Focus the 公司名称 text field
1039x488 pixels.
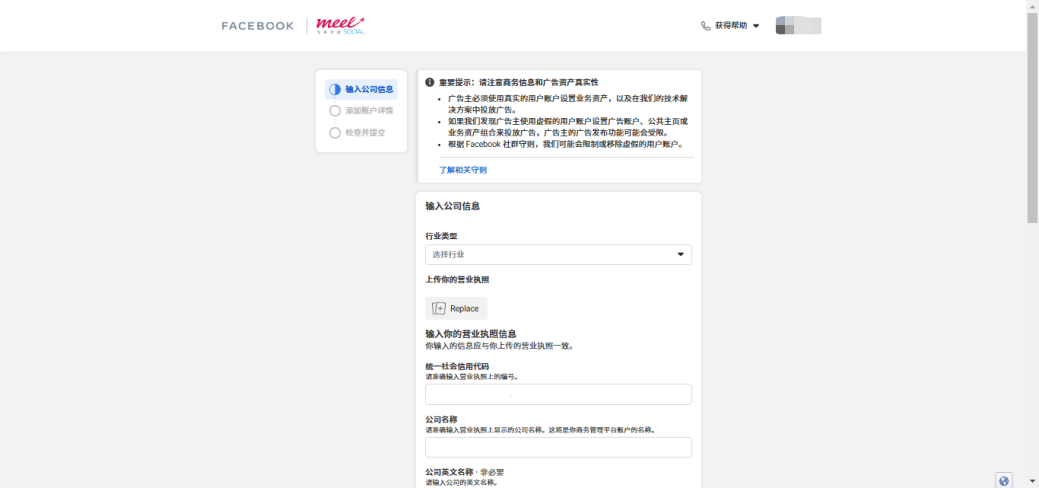pyautogui.click(x=558, y=447)
